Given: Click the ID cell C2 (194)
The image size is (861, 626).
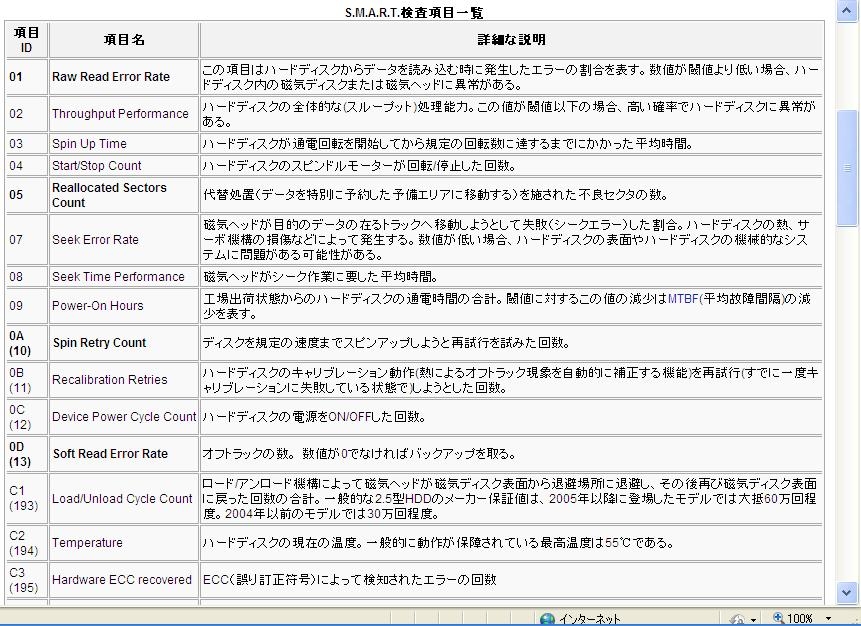Looking at the screenshot, I should pyautogui.click(x=26, y=543).
